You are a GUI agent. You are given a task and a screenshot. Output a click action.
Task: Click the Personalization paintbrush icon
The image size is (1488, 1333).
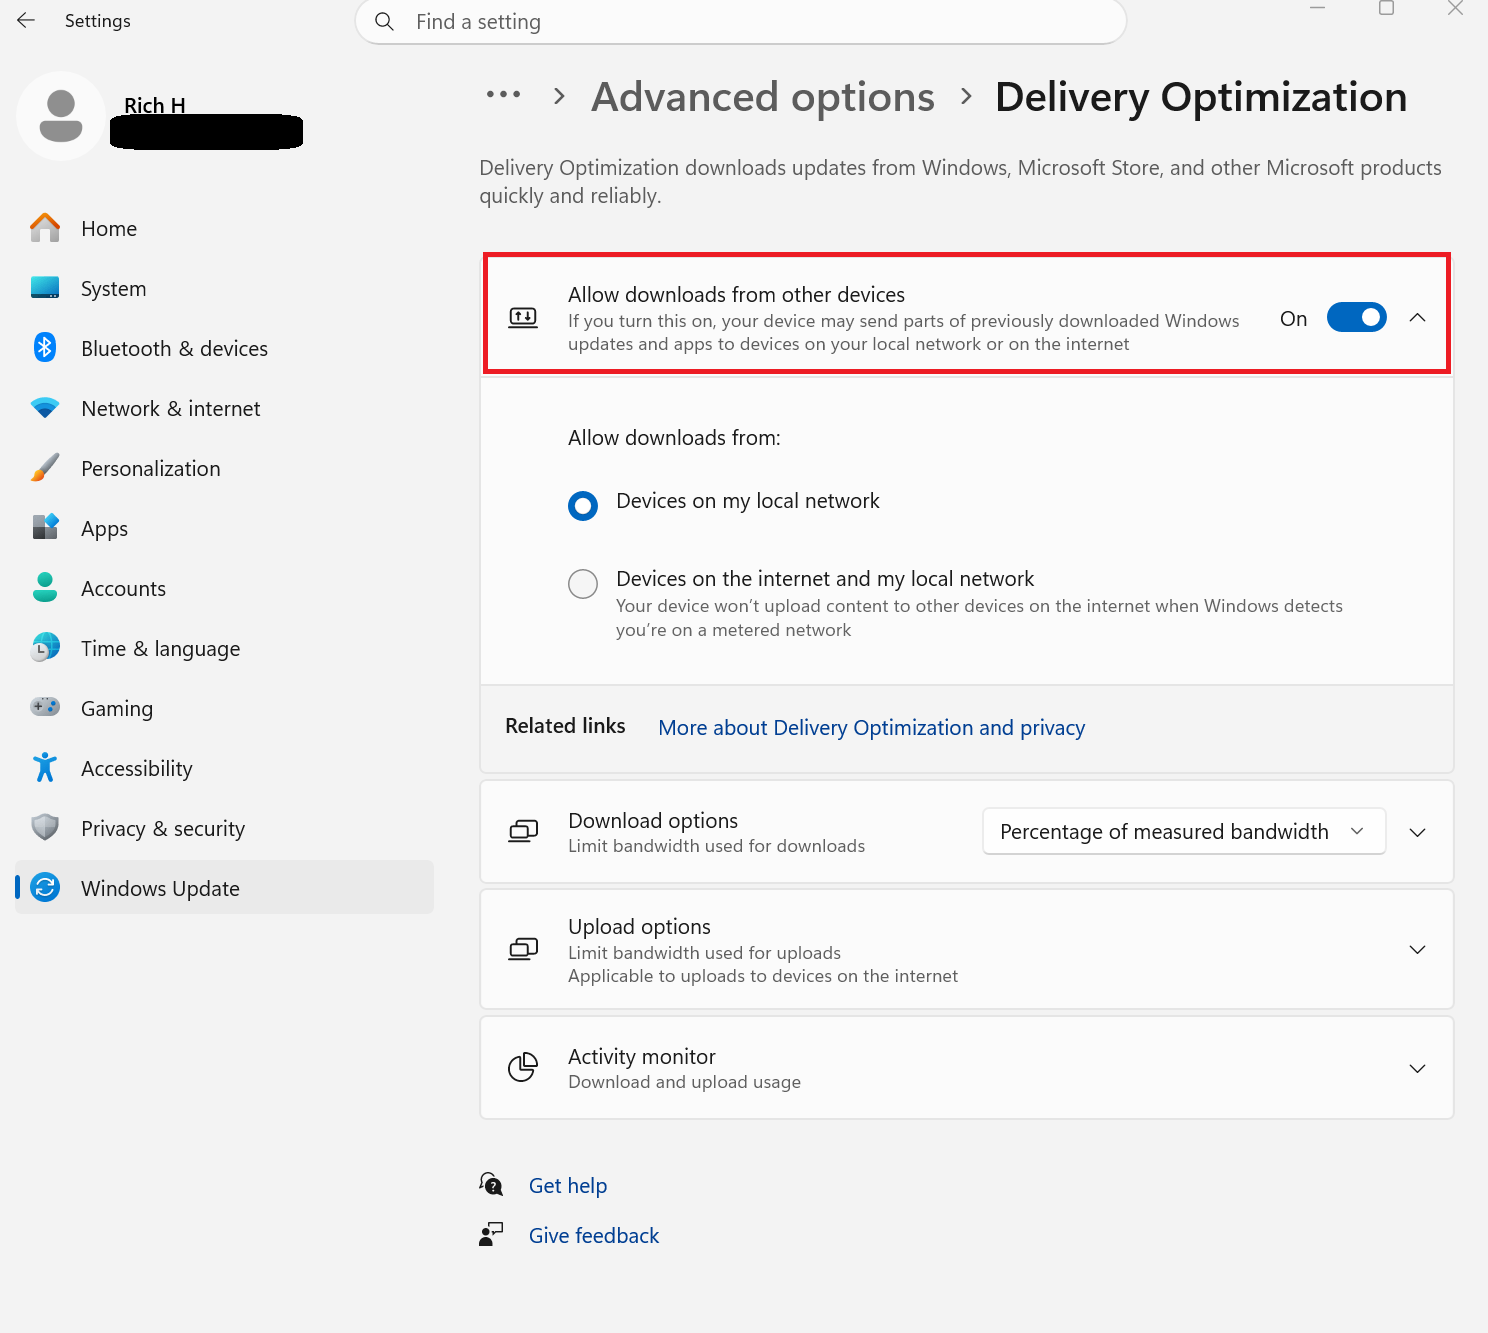coord(45,468)
